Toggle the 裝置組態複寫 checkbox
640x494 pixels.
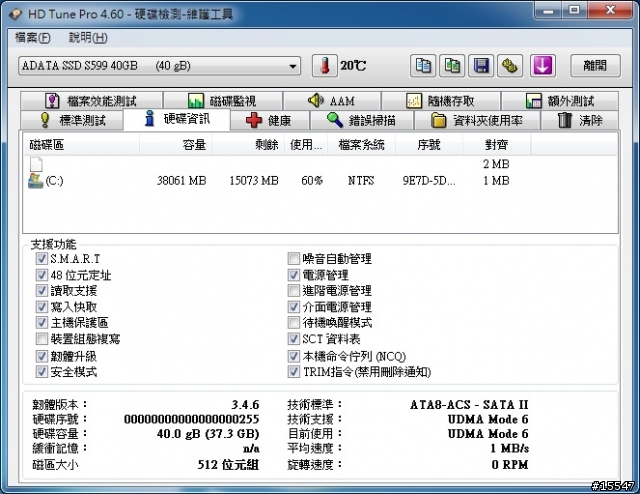click(41, 339)
